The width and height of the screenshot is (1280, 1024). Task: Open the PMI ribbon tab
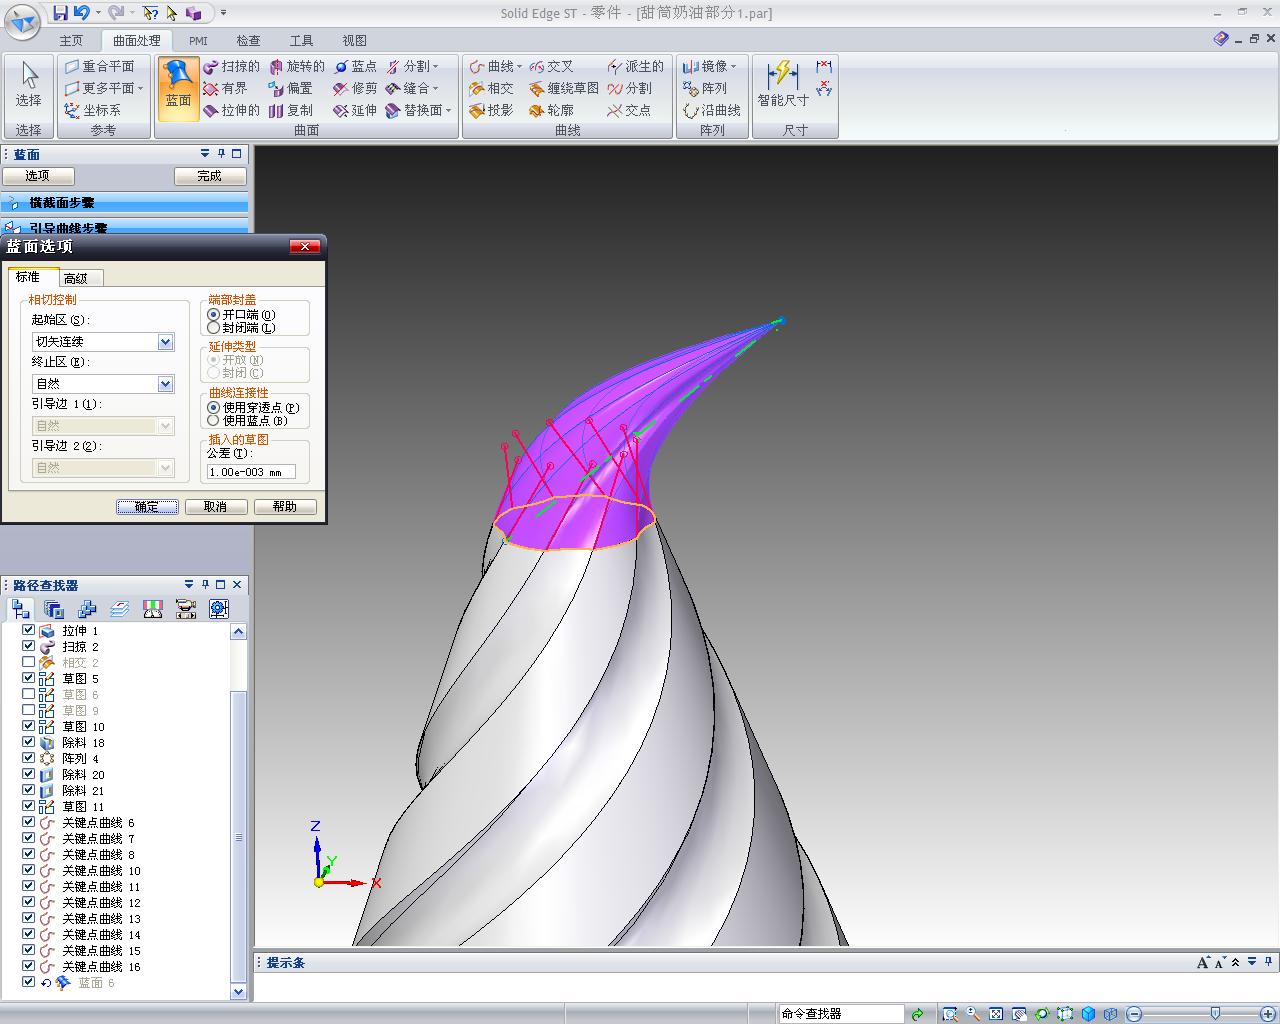coord(198,41)
